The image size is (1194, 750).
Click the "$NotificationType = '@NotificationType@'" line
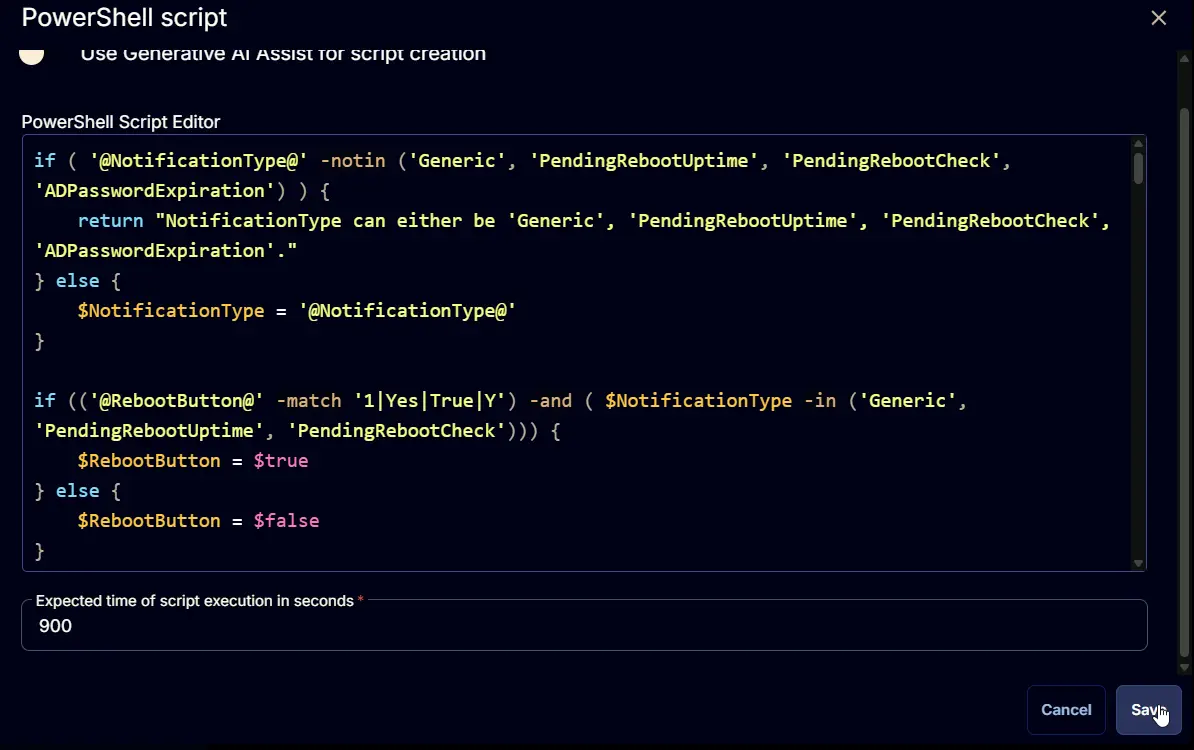click(x=296, y=311)
